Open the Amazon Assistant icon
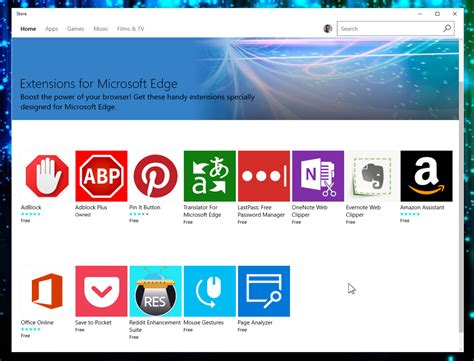 tap(426, 176)
